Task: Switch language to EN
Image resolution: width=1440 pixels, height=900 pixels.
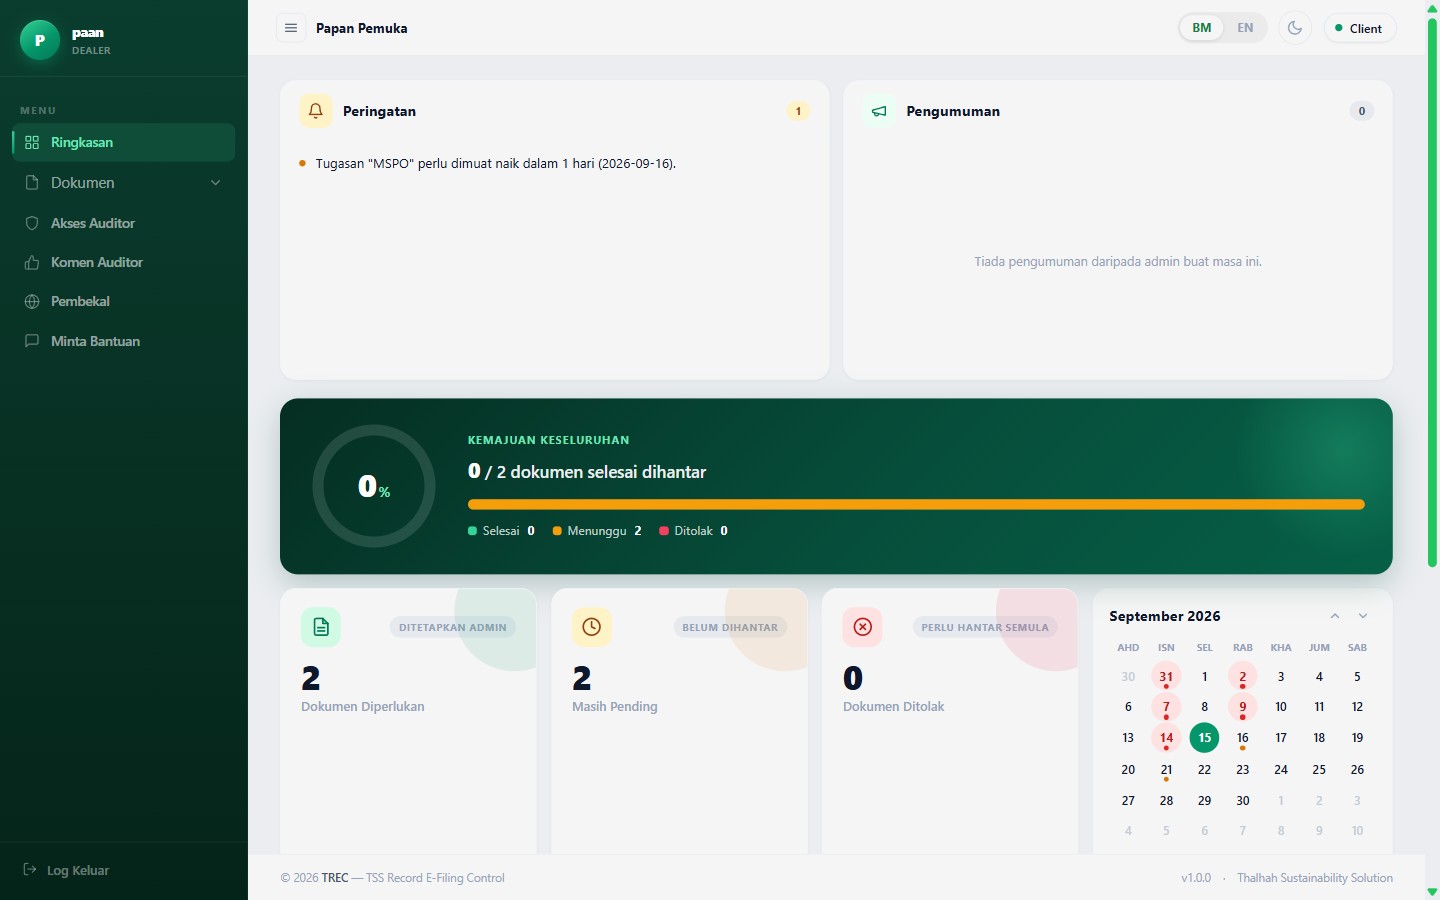Action: click(1245, 28)
